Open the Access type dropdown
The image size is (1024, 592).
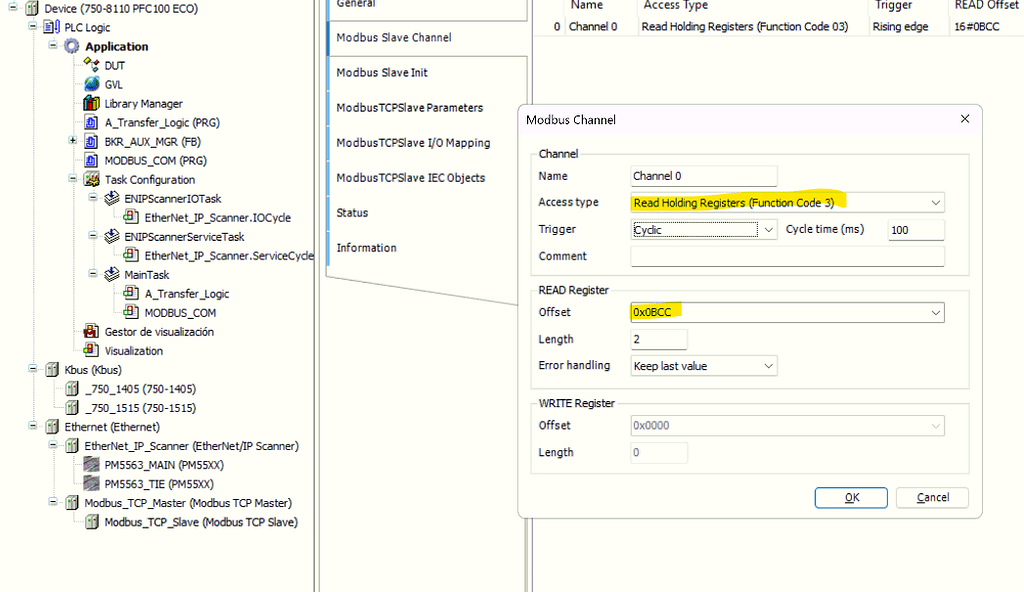click(935, 202)
